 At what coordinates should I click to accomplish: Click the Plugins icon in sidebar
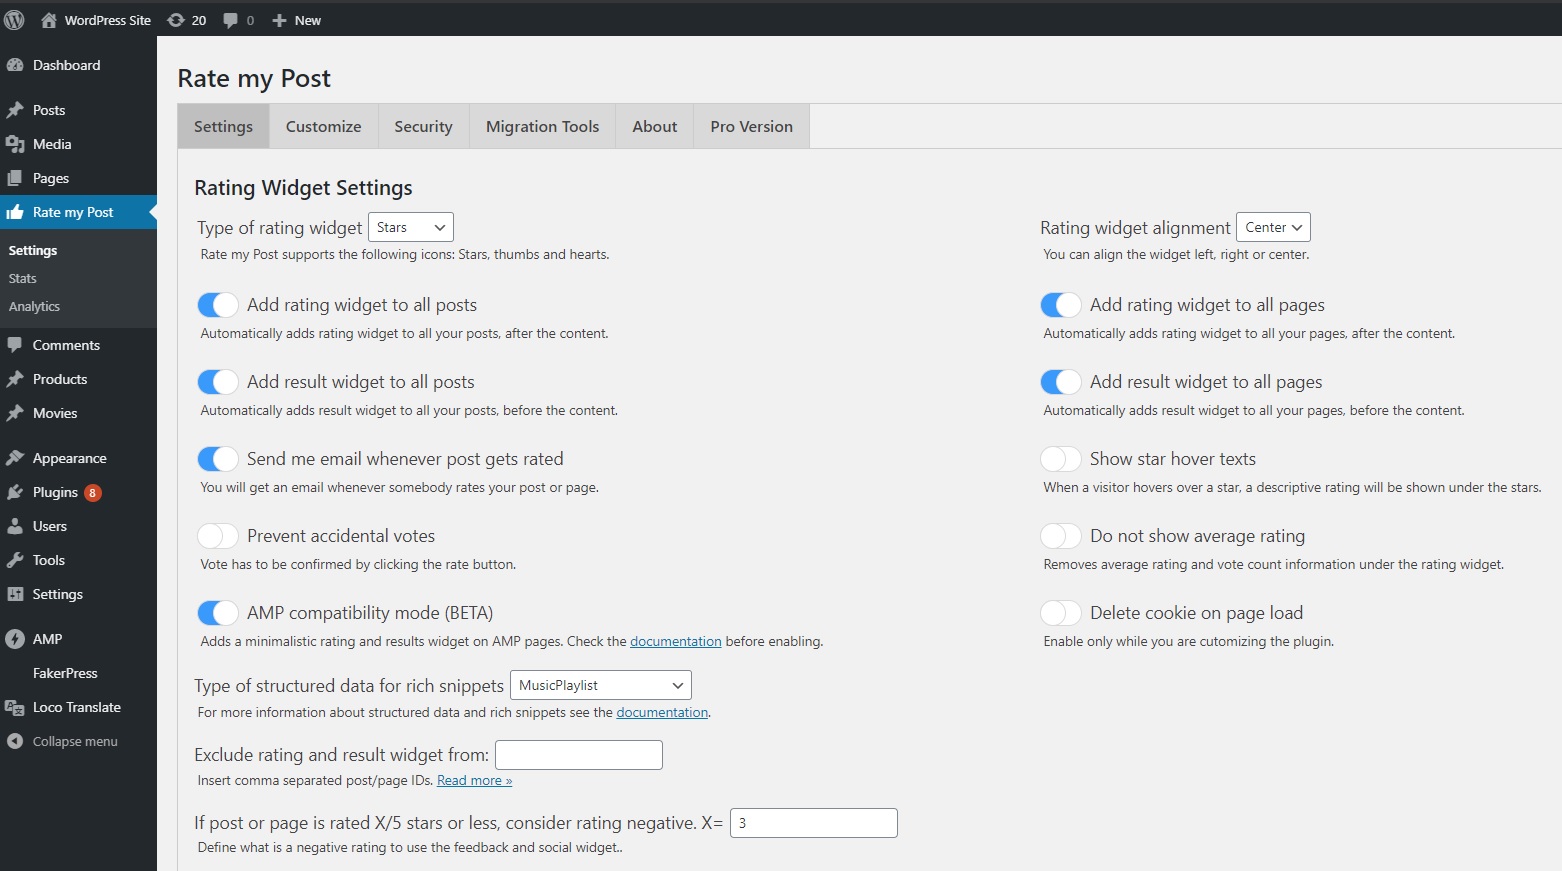[x=15, y=492]
